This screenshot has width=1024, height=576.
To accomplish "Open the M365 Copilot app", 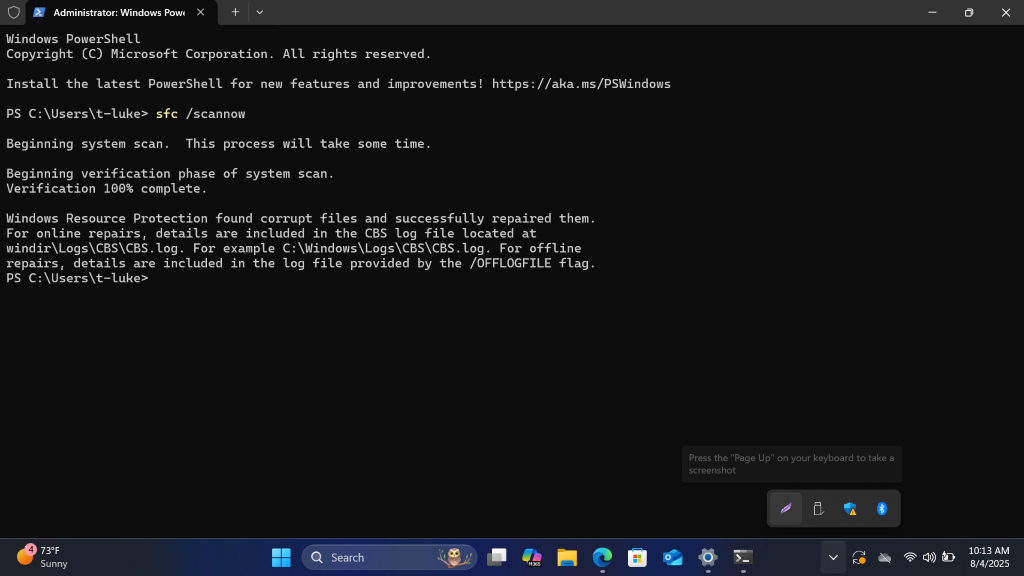I will pos(531,557).
